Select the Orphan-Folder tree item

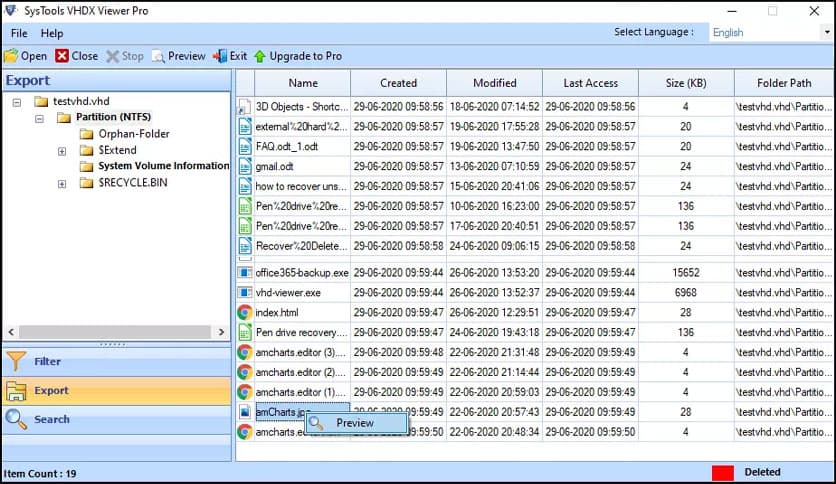[134, 134]
